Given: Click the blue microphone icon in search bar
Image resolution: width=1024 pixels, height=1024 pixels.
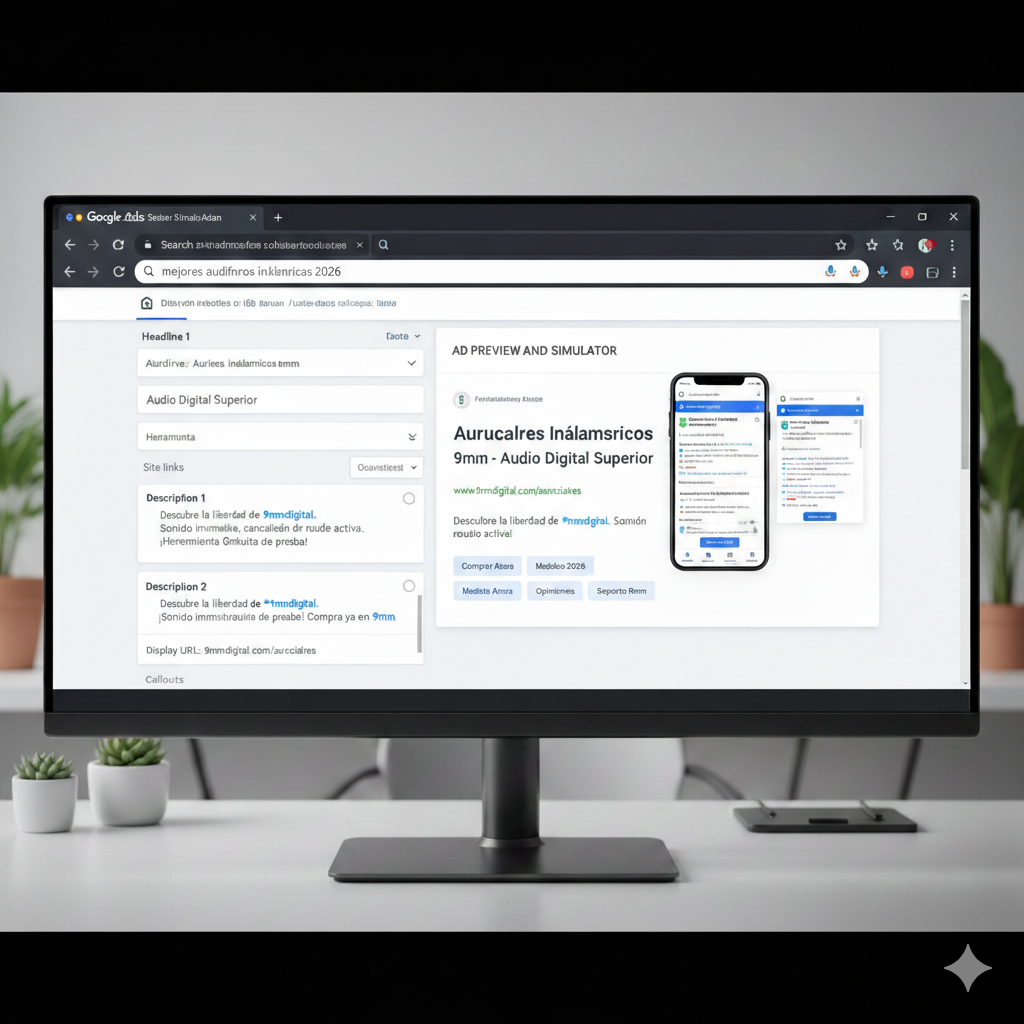Looking at the screenshot, I should coord(830,271).
